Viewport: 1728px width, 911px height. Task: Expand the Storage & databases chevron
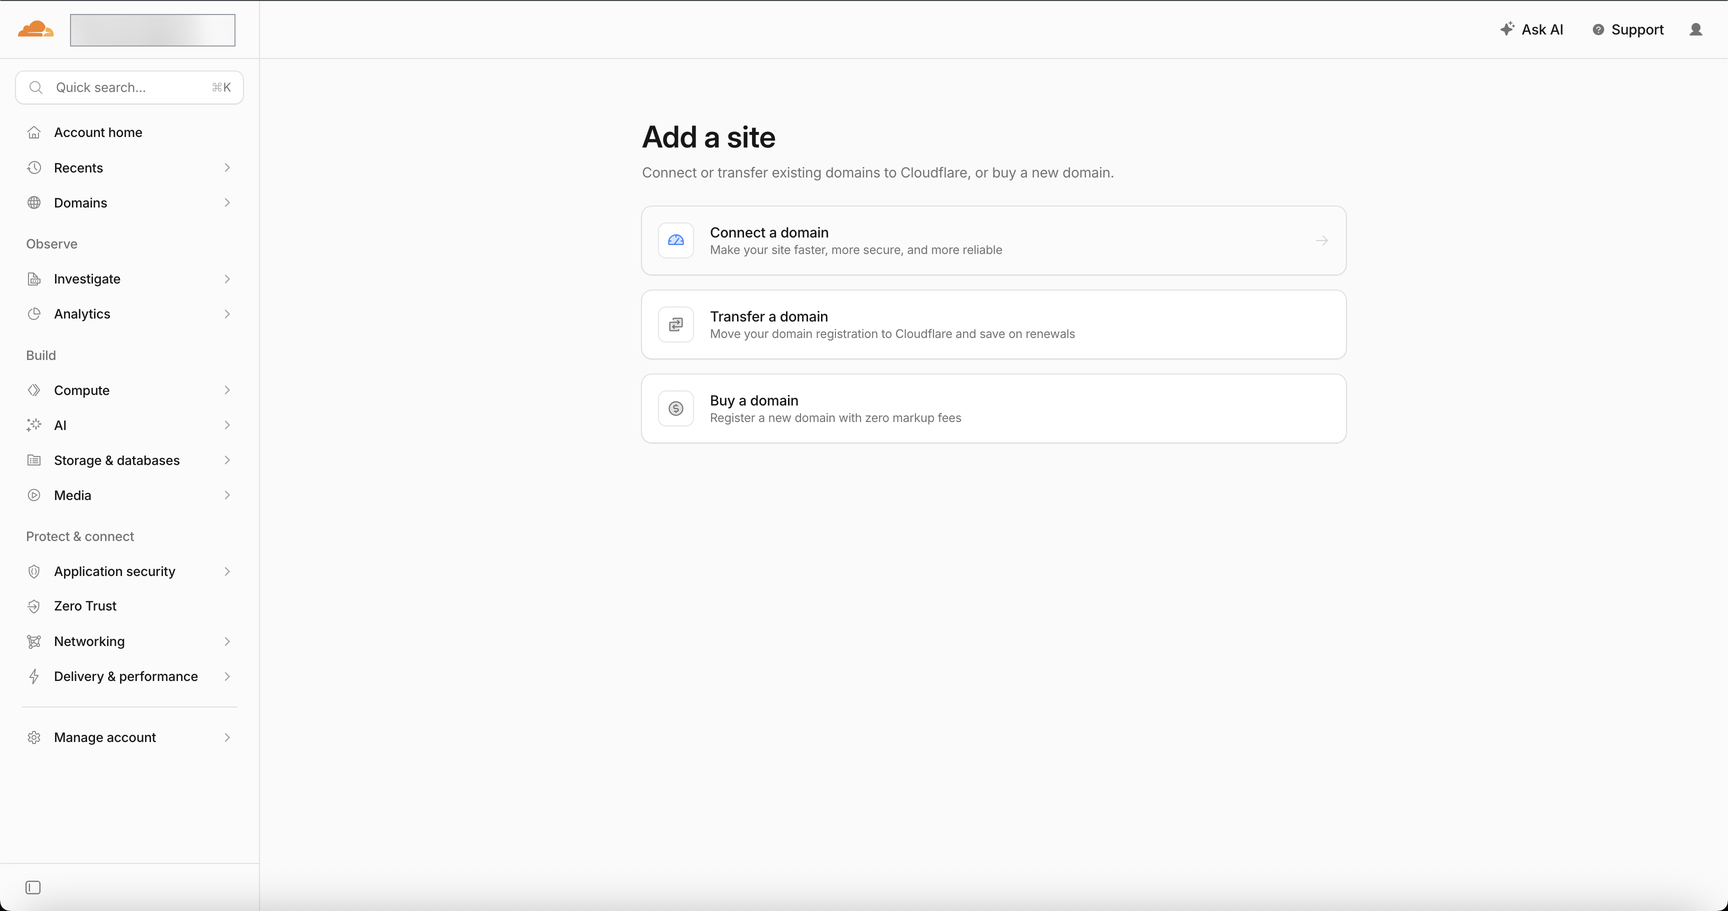pos(227,460)
